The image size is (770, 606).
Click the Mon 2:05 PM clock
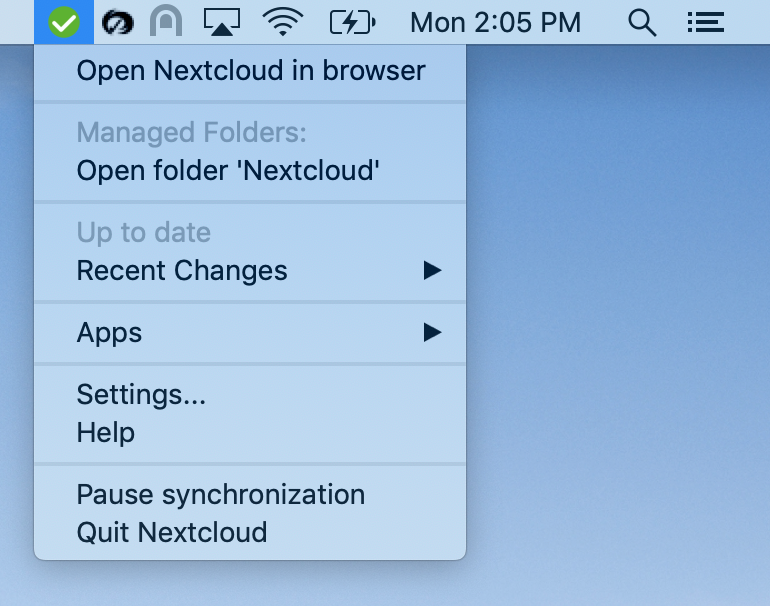coord(495,22)
